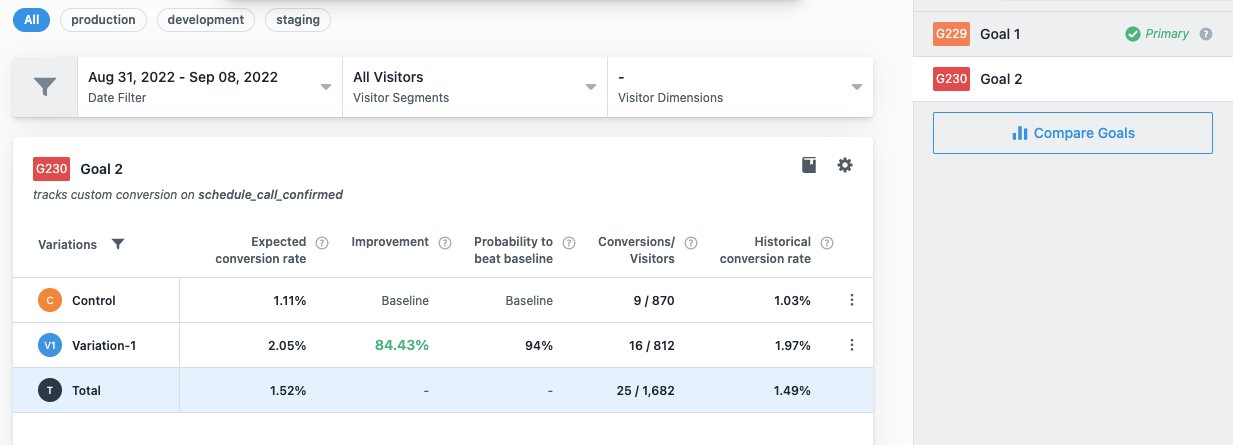Open the Visitor Segments dropdown
Viewport: 1233px width, 445px height.
(475, 87)
